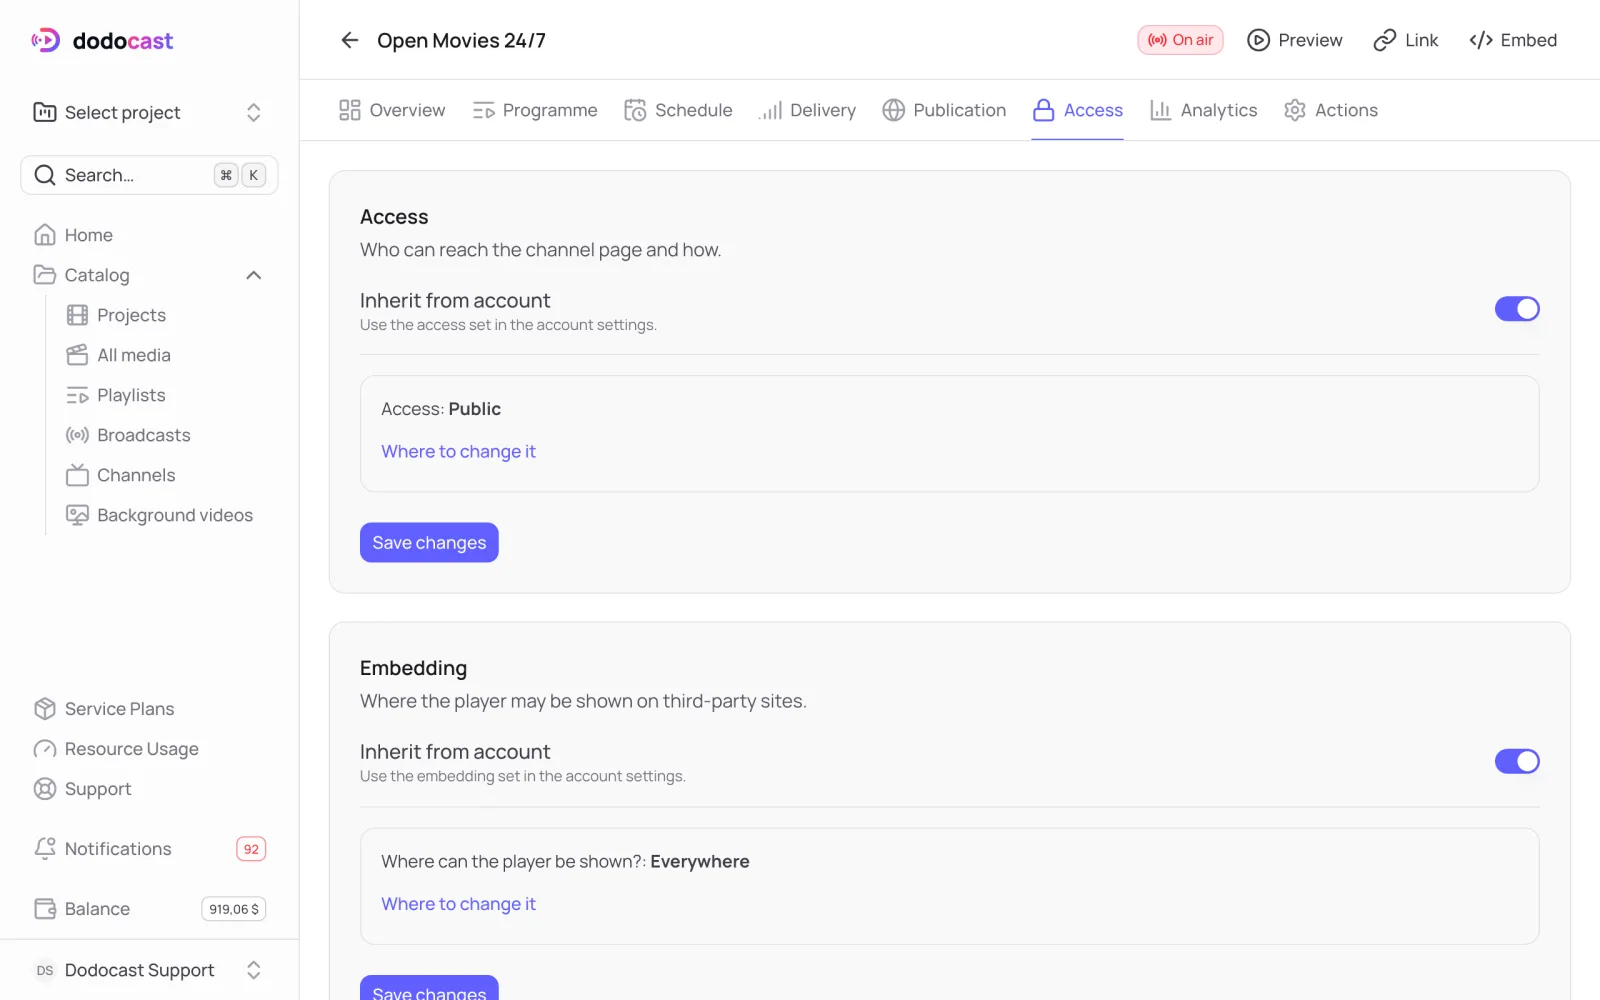Switch to the Schedule tab
The height and width of the screenshot is (1000, 1600).
(678, 110)
